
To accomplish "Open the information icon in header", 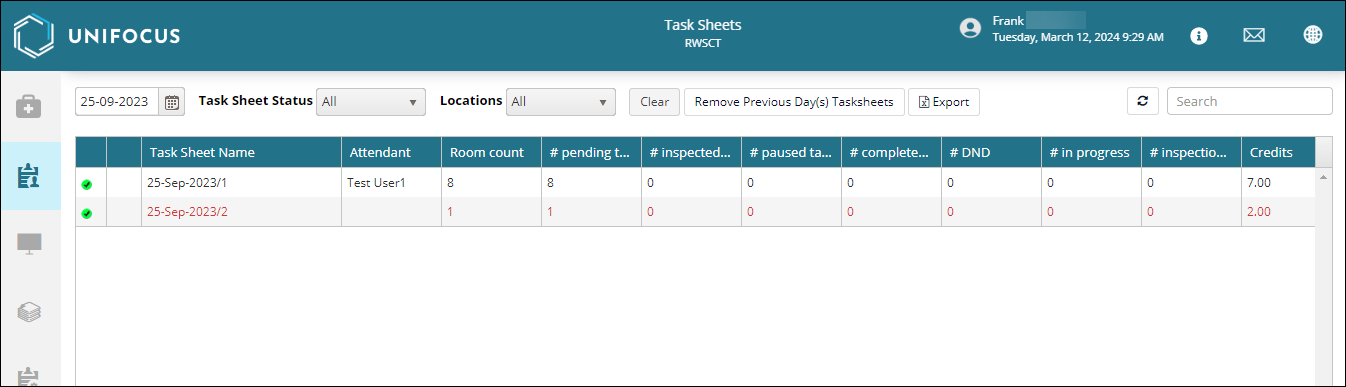I will coord(1199,36).
